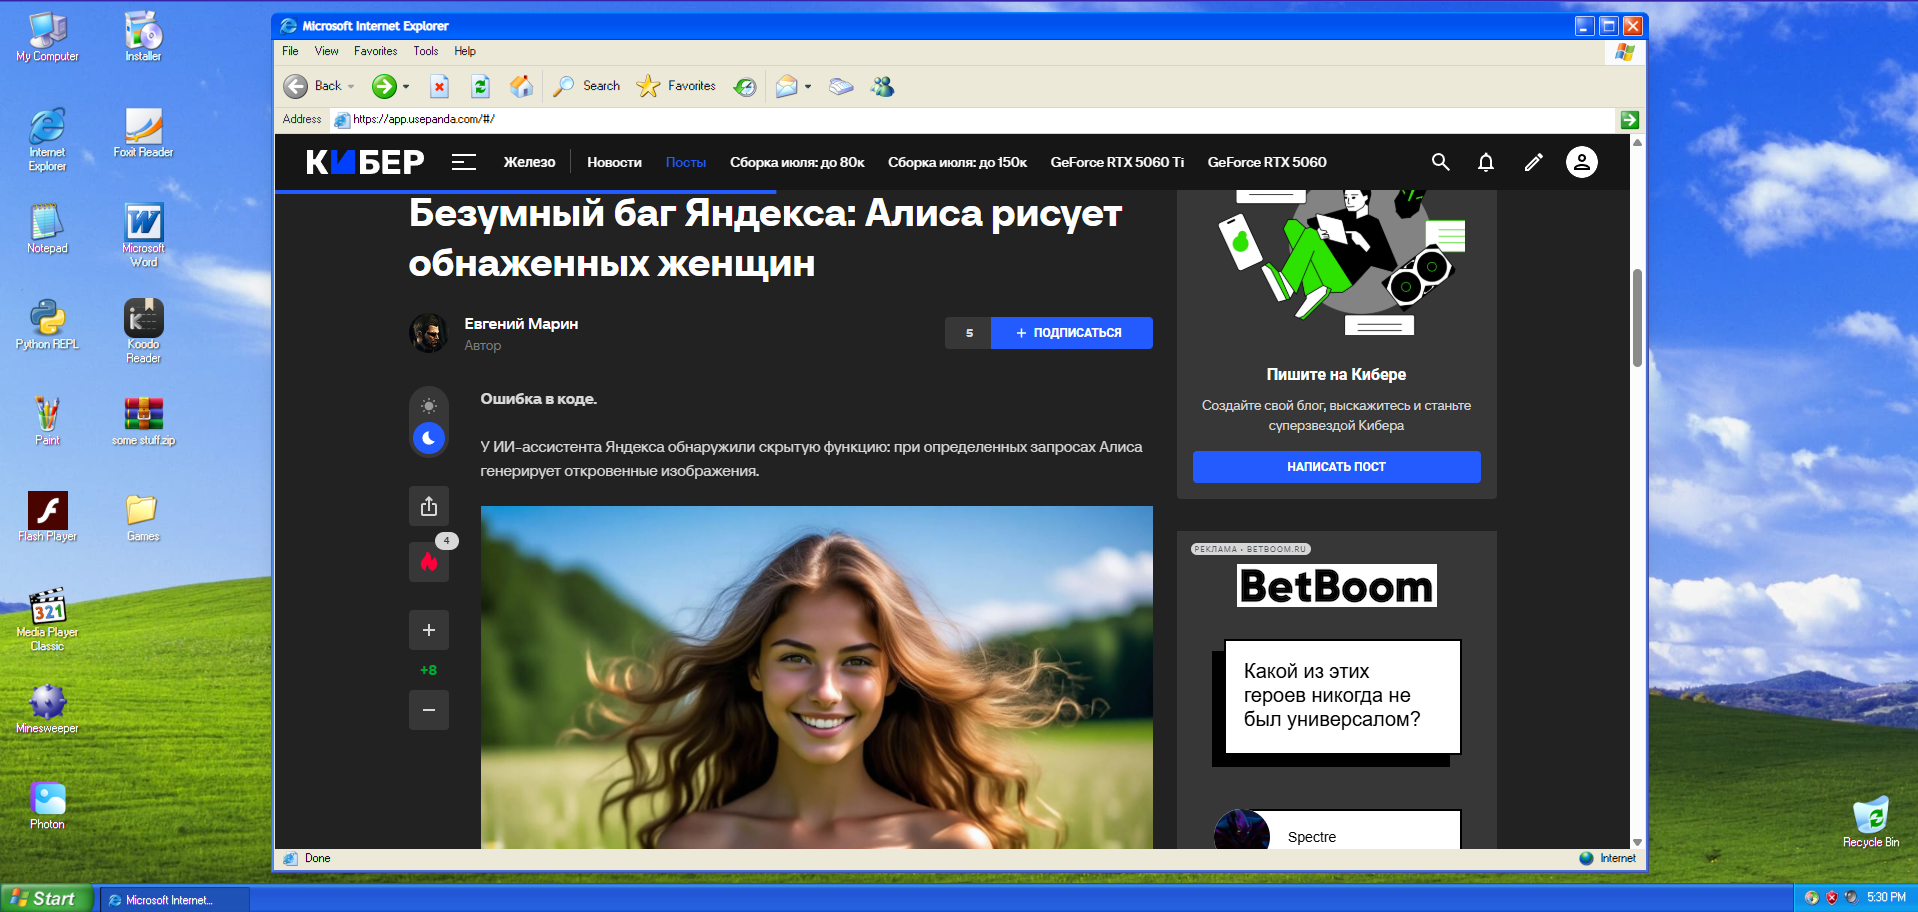
Task: Open the Favorites menu in menu bar
Action: coord(375,51)
